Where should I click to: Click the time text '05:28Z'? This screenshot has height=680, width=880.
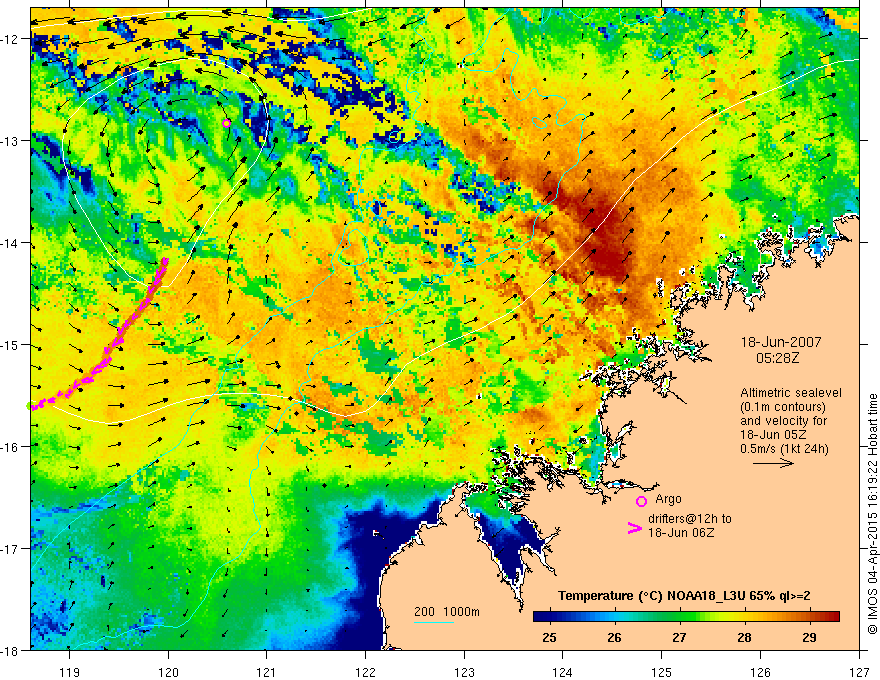point(777,358)
